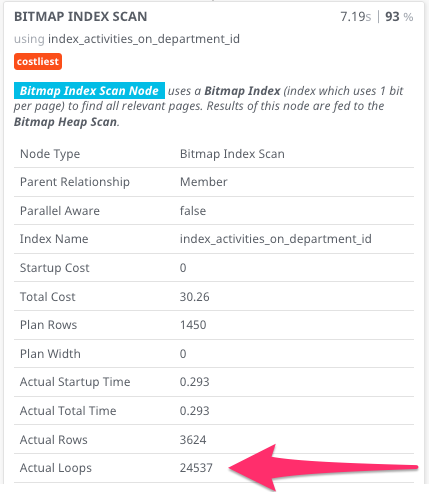
Task: Click the Parallel Aware false value
Action: click(x=193, y=211)
